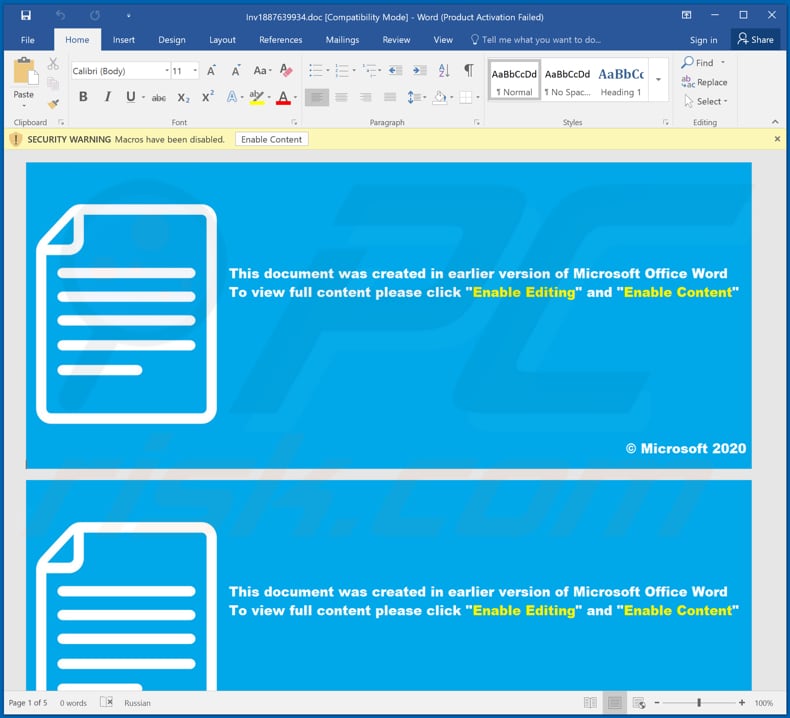Toggle Underline formatting
Viewport: 790px width, 718px height.
[x=130, y=97]
